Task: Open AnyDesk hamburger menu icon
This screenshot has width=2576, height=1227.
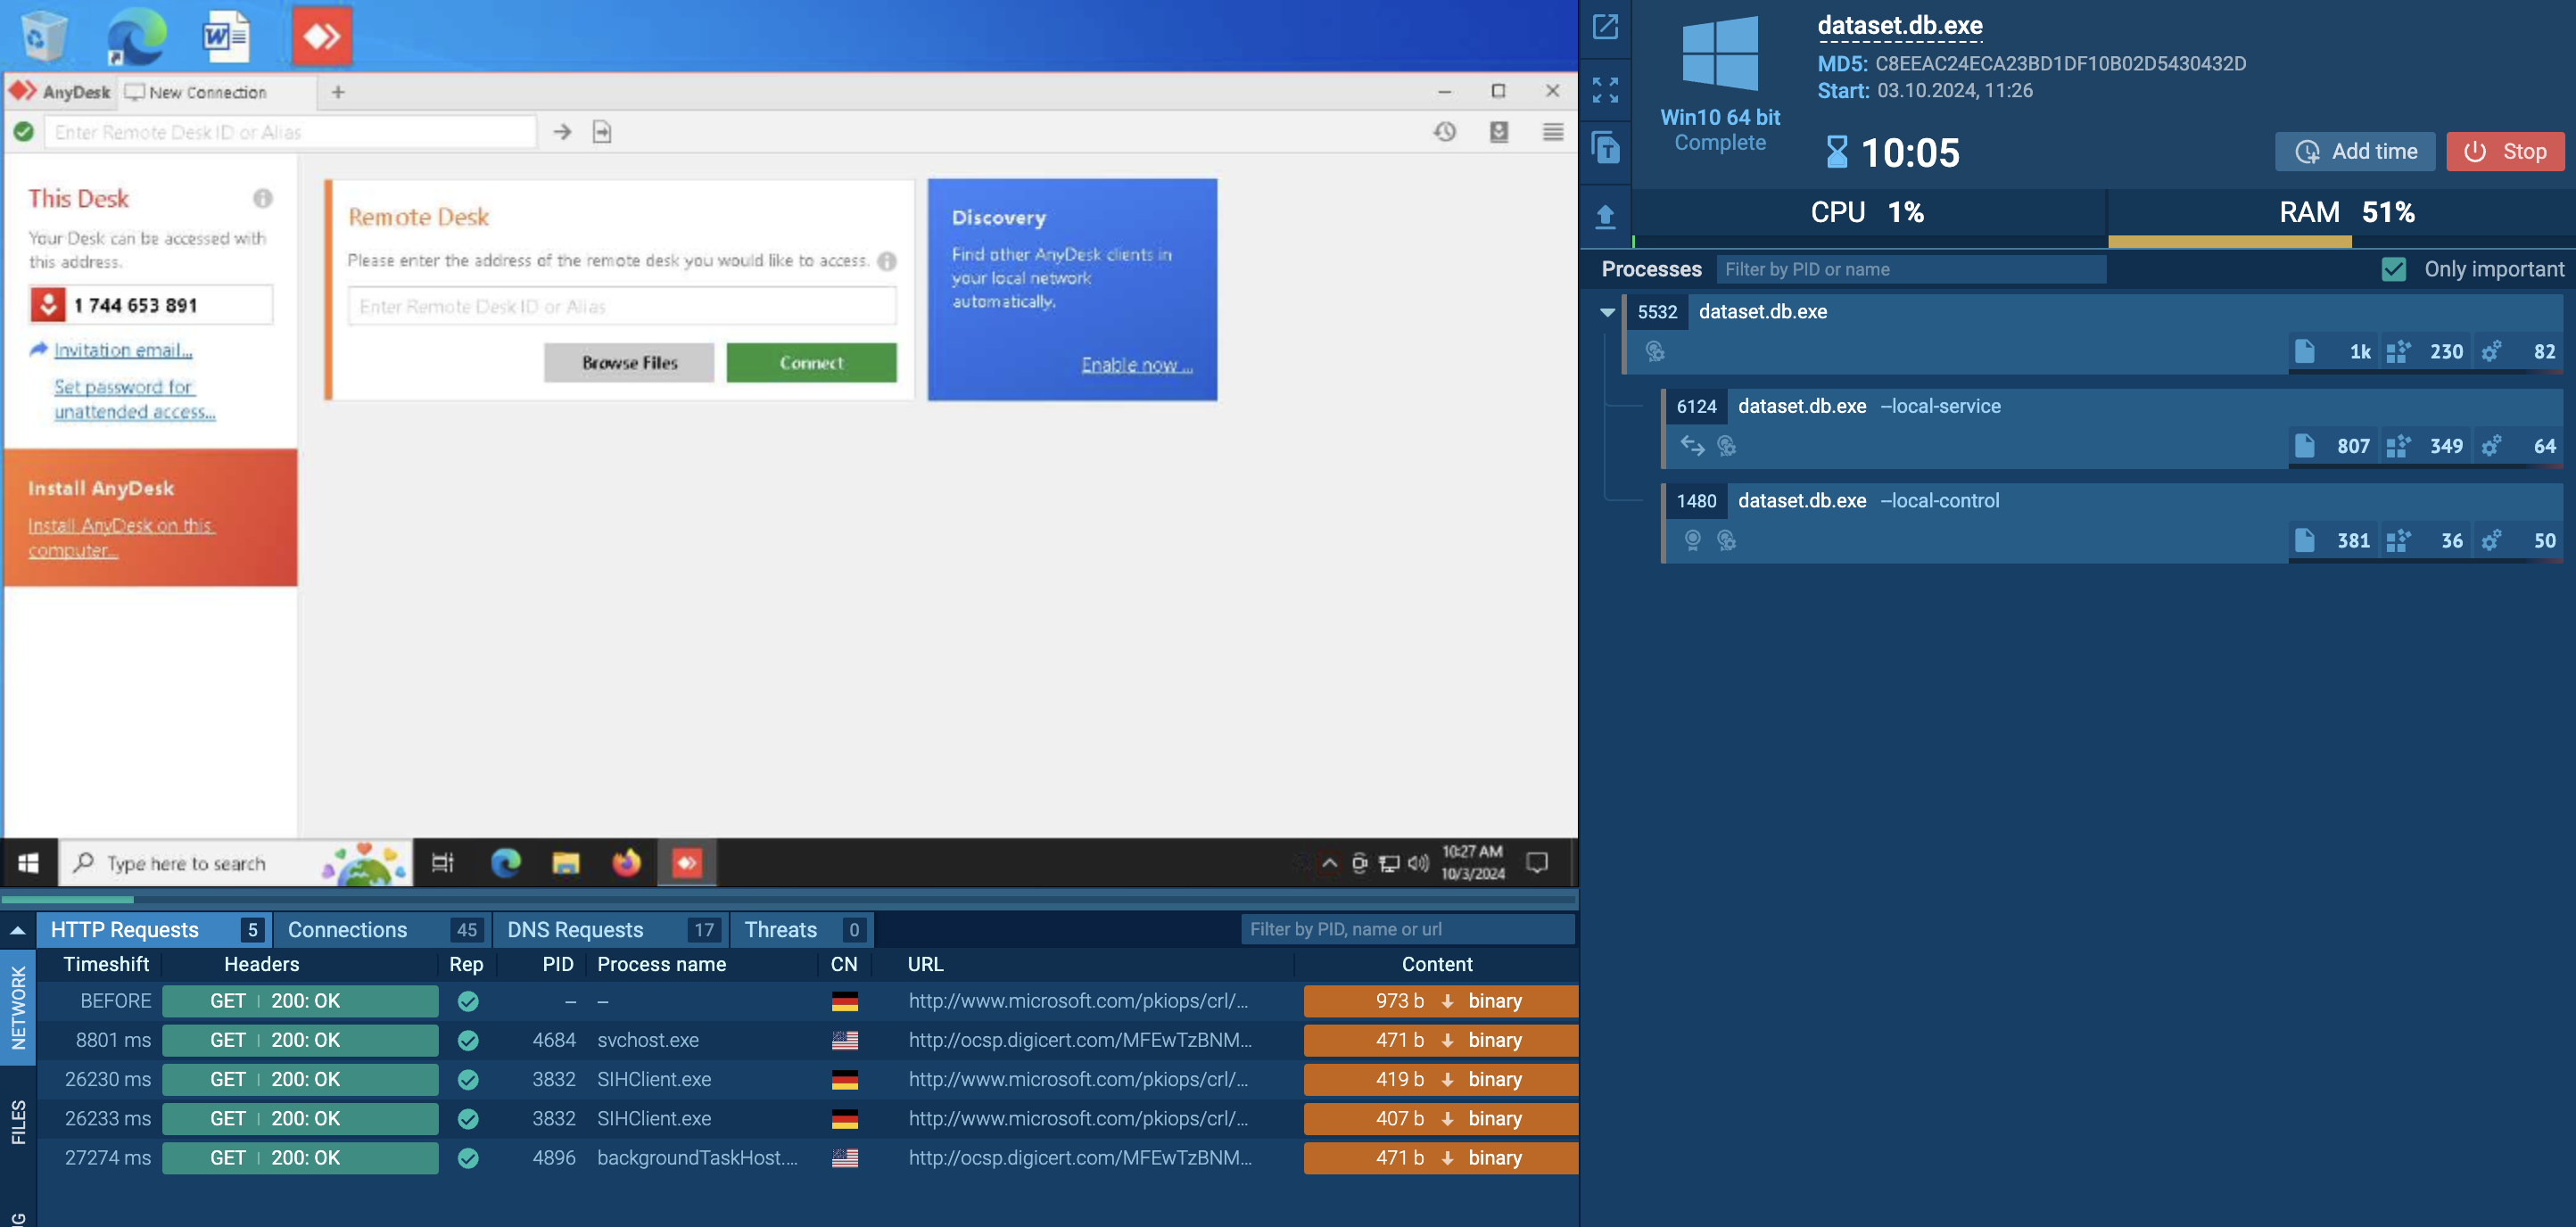Action: click(1552, 132)
